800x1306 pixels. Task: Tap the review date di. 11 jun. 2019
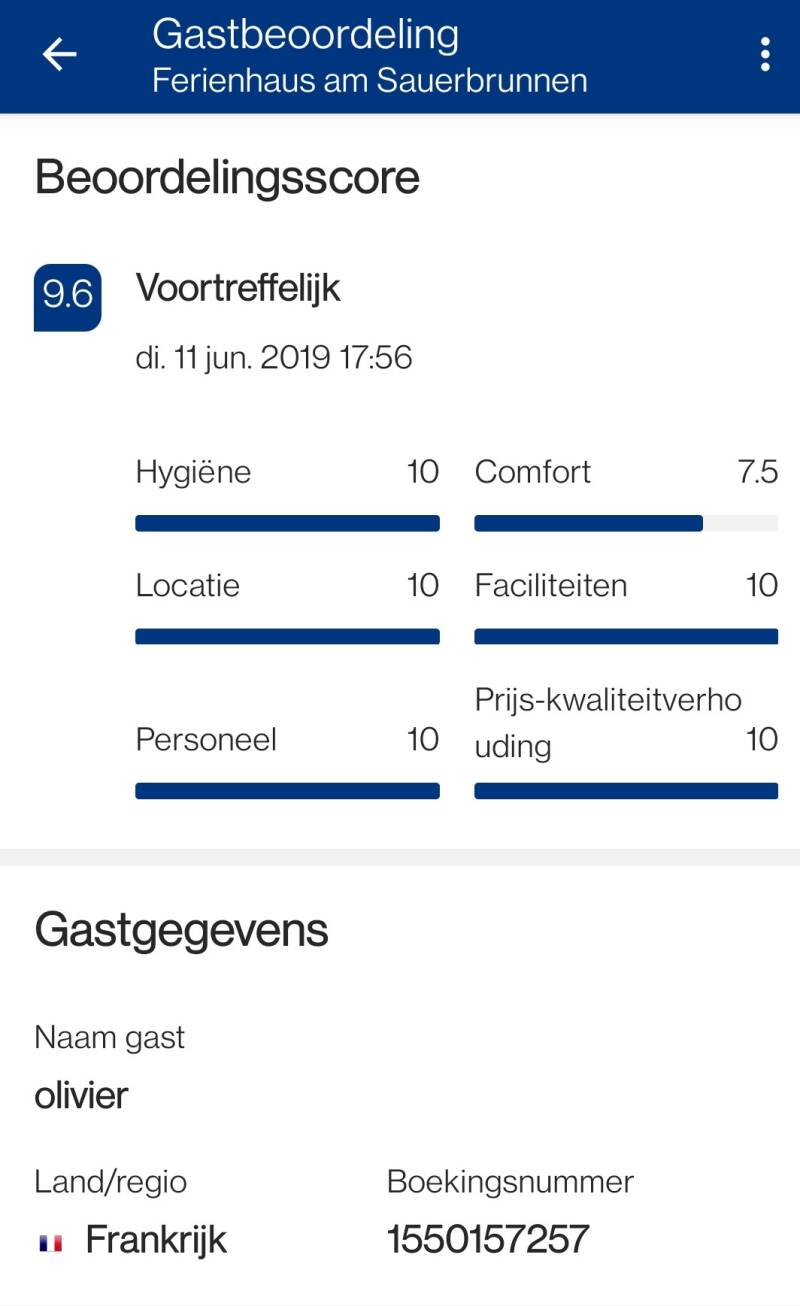[273, 357]
